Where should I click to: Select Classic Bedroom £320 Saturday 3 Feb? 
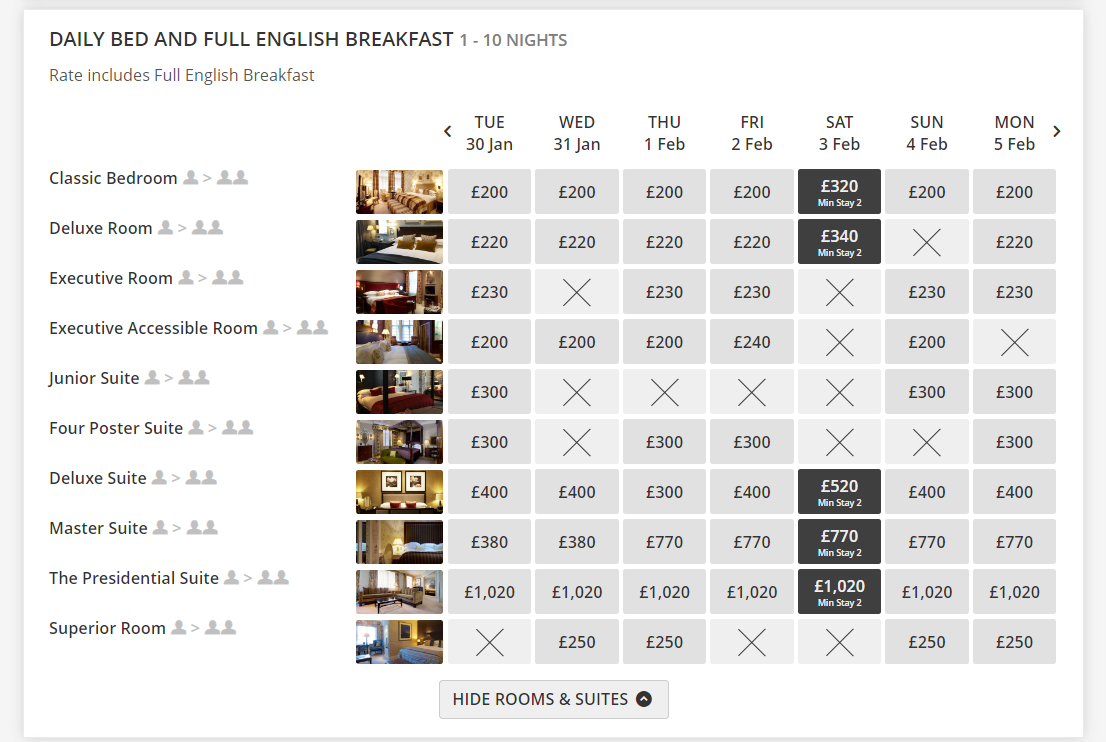point(839,191)
